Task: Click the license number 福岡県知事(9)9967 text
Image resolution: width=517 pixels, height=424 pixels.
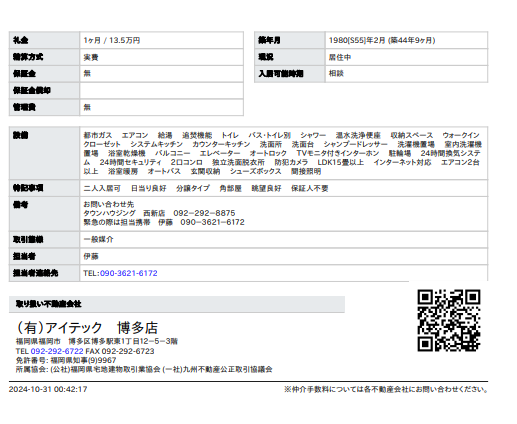Action: 83,360
